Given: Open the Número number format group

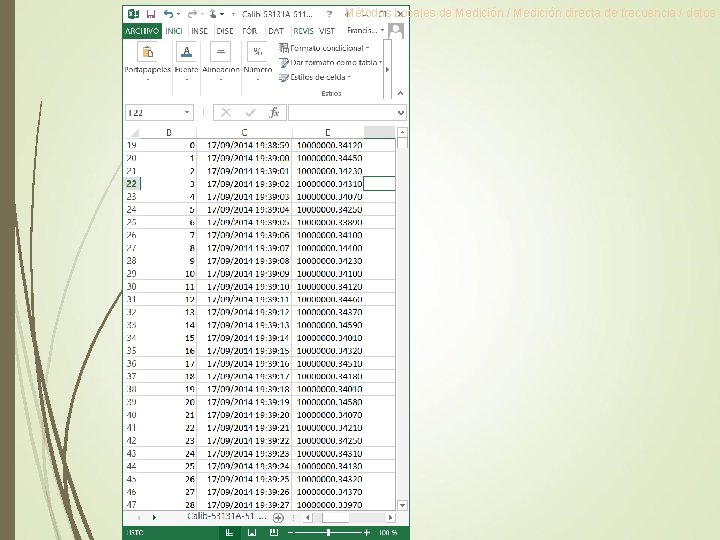Looking at the screenshot, I should coord(258,62).
